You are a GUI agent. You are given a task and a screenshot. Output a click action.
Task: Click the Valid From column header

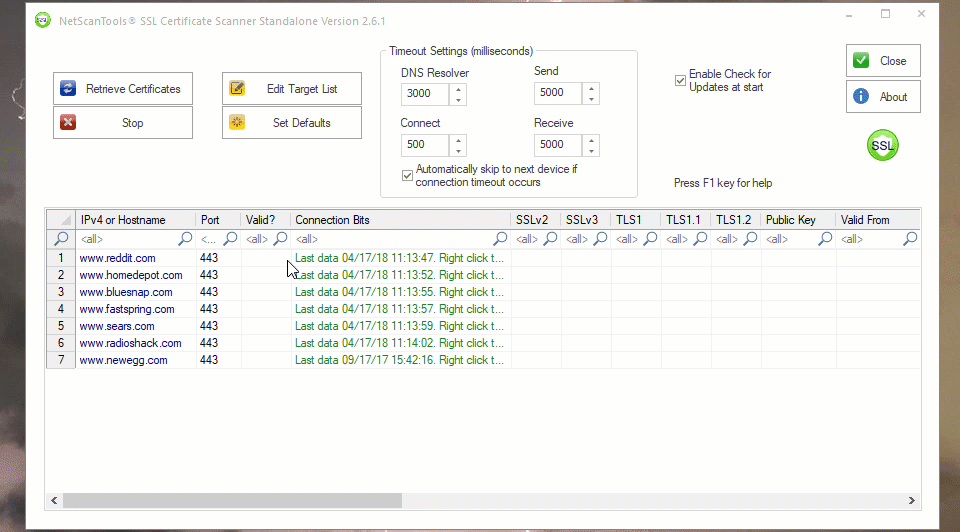pyautogui.click(x=878, y=220)
